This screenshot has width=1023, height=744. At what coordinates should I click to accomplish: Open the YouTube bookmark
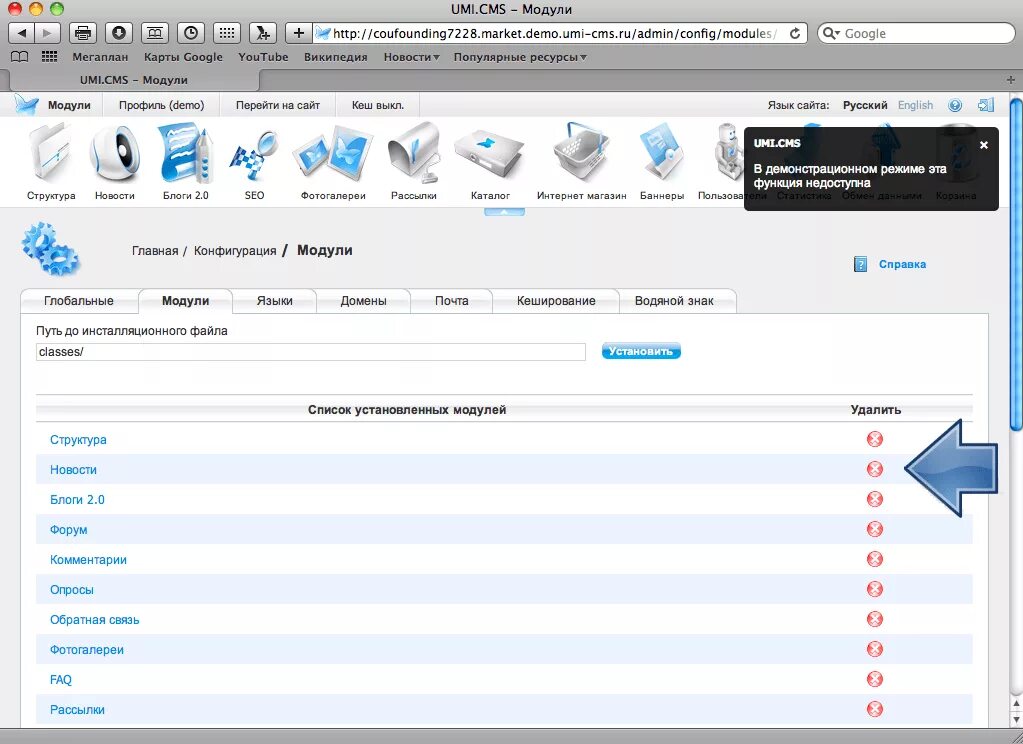pyautogui.click(x=263, y=57)
